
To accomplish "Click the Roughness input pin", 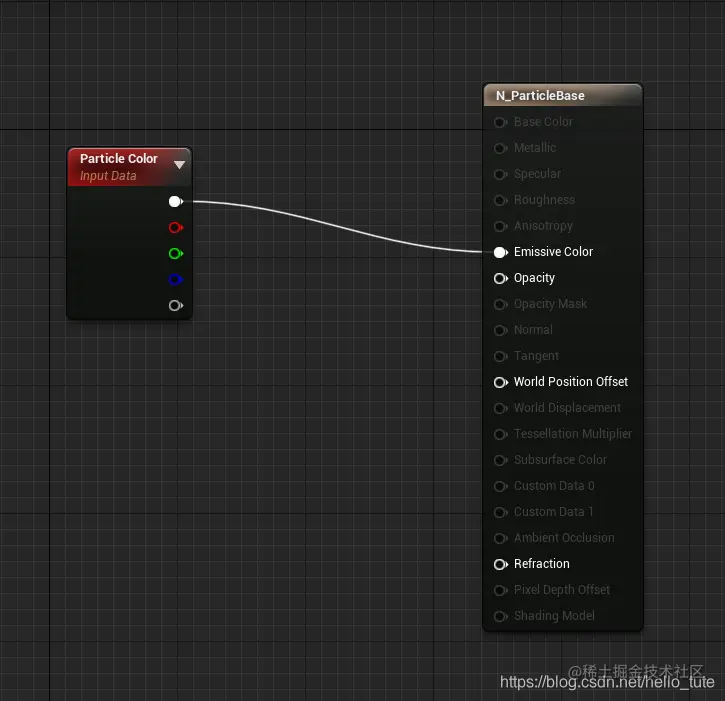I will coord(500,200).
